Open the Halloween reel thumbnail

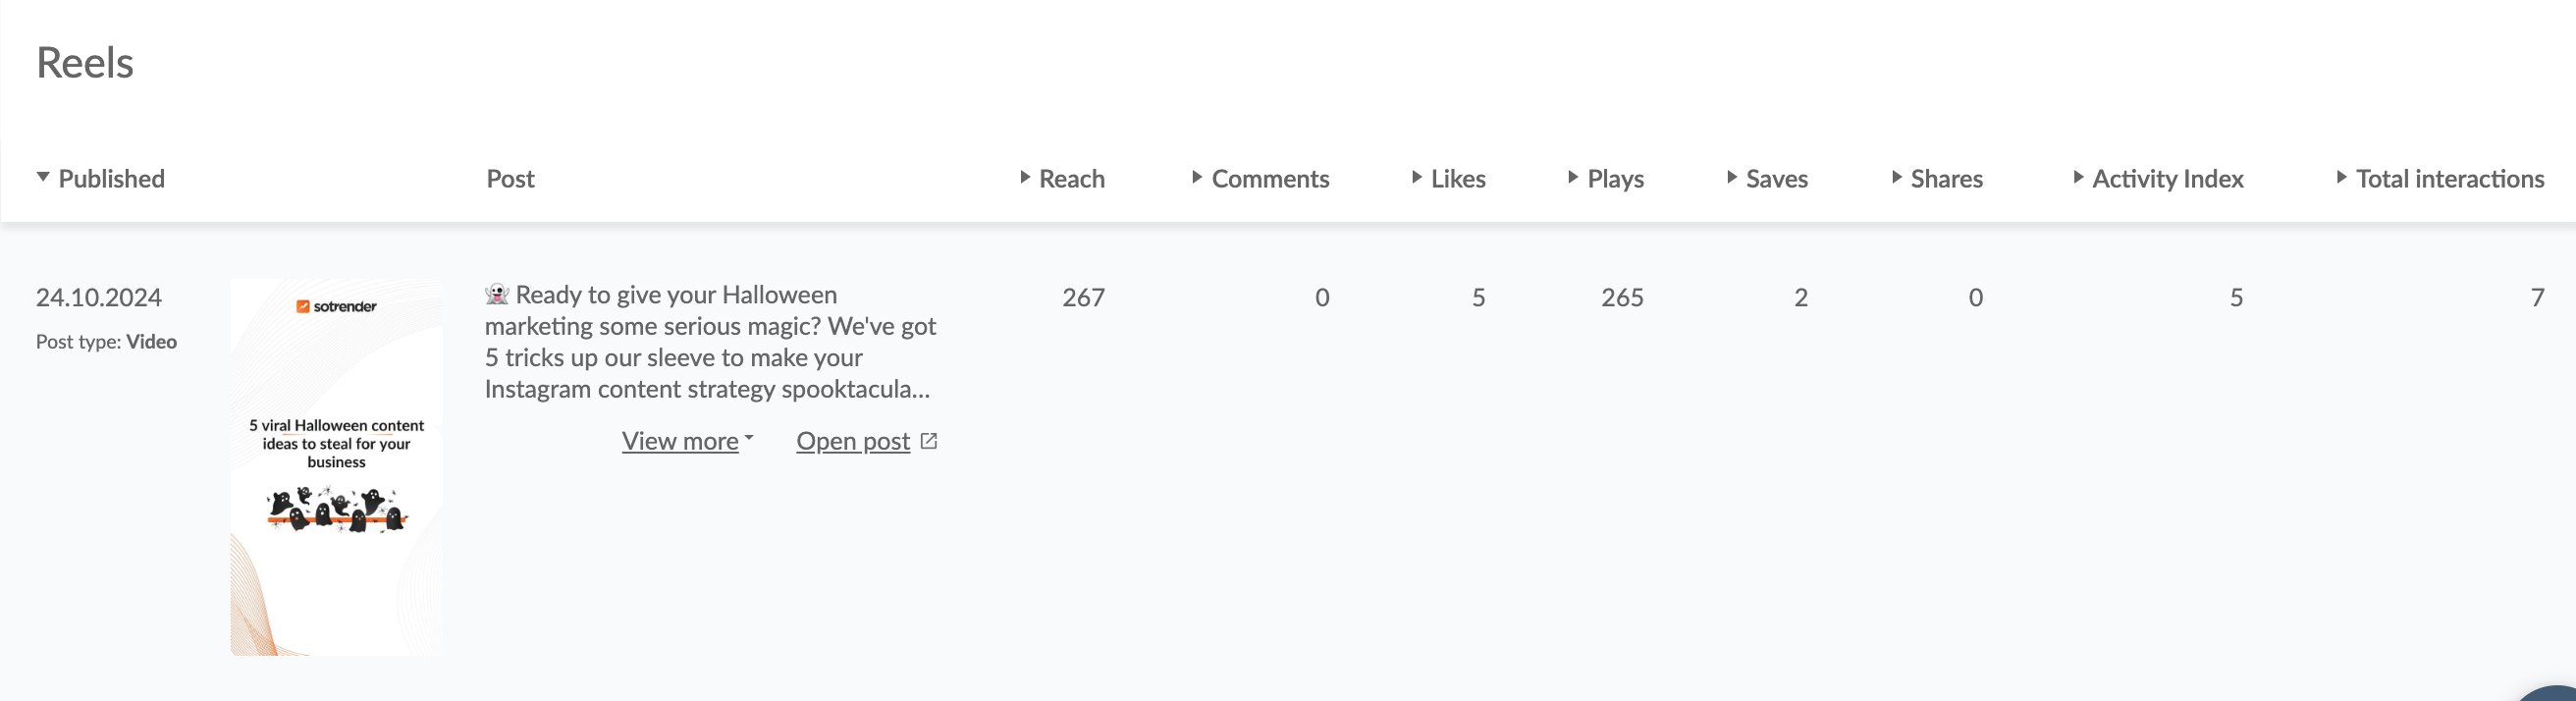(x=337, y=467)
